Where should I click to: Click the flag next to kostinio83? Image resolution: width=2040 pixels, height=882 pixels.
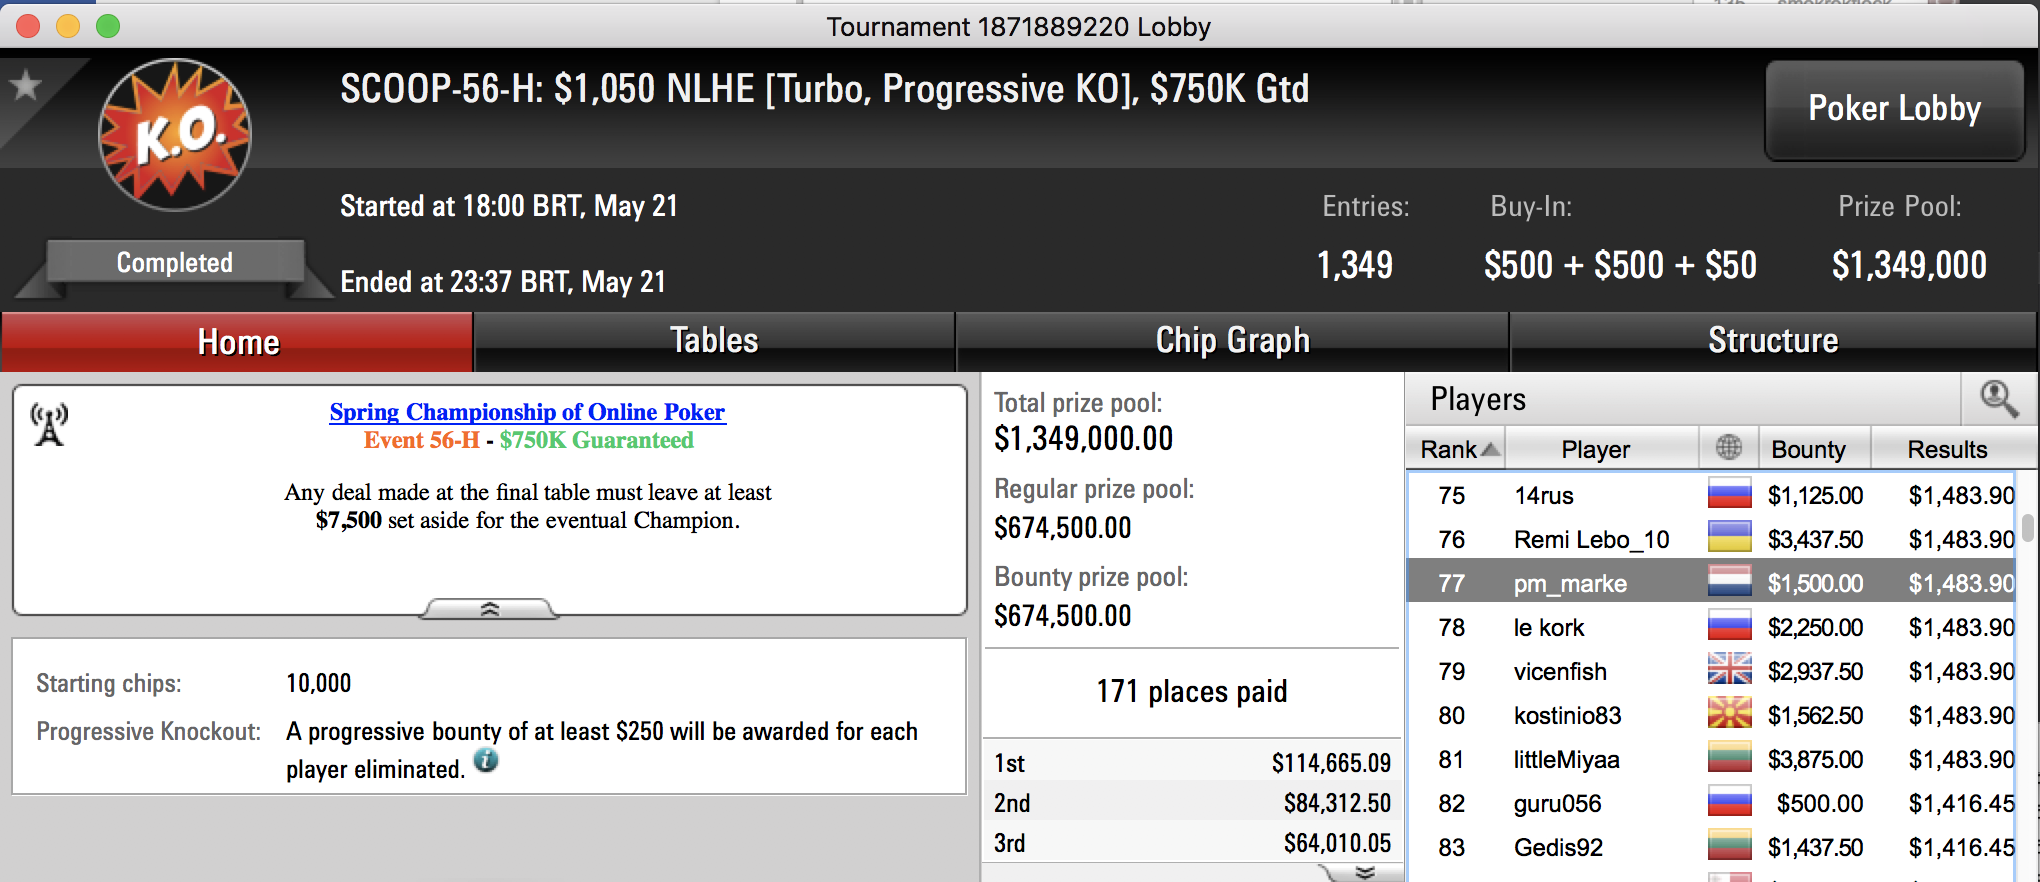[1729, 714]
